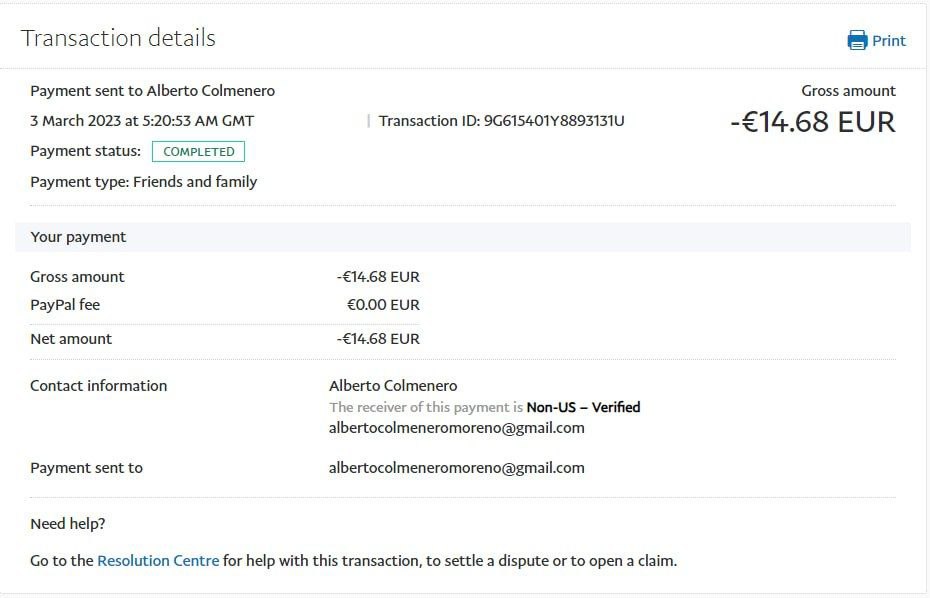The image size is (930, 598).
Task: Click the large -€14.68 EUR gross amount
Action: click(x=813, y=122)
